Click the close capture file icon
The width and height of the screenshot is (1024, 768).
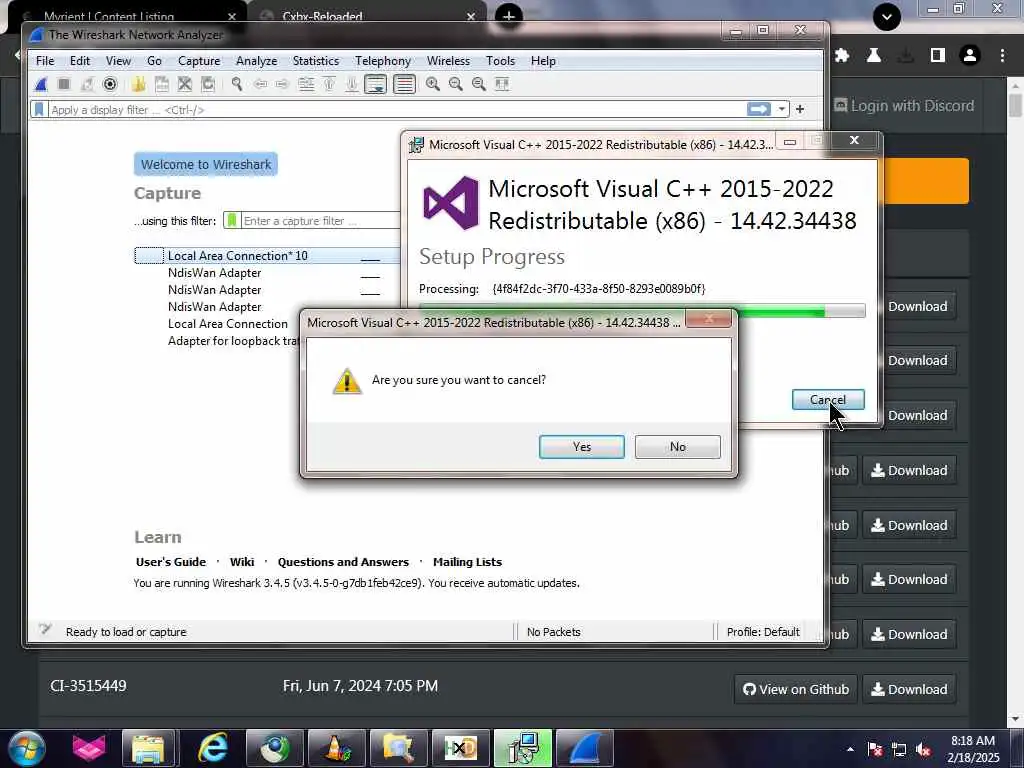click(x=185, y=84)
